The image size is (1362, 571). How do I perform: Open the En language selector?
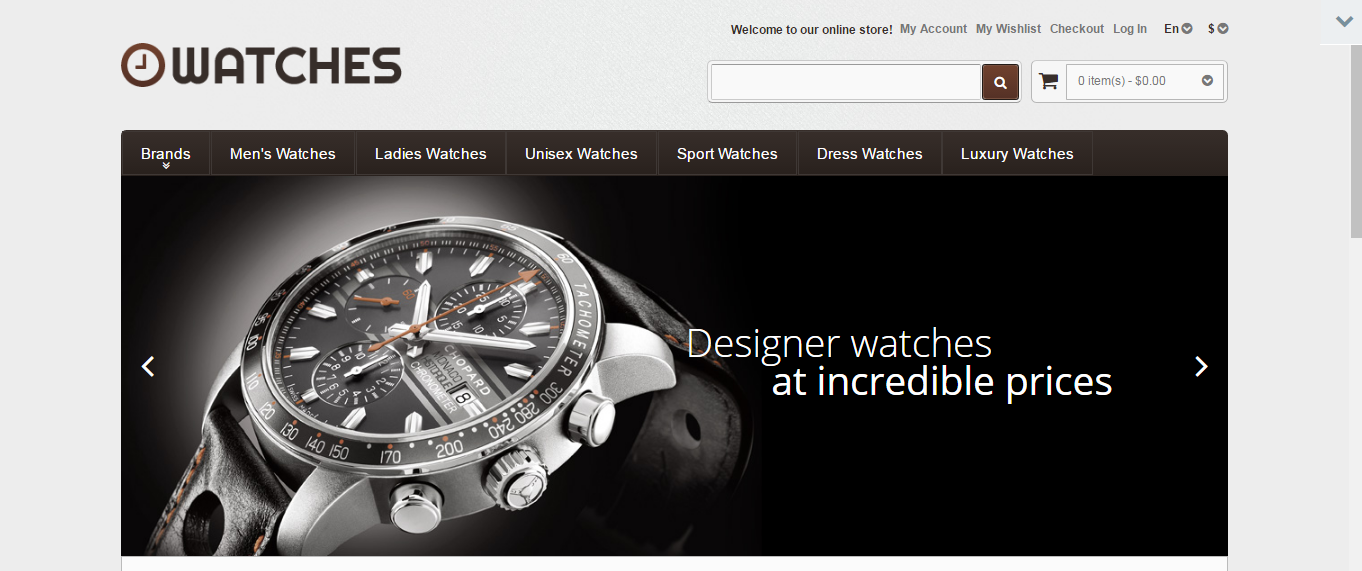click(x=1178, y=29)
